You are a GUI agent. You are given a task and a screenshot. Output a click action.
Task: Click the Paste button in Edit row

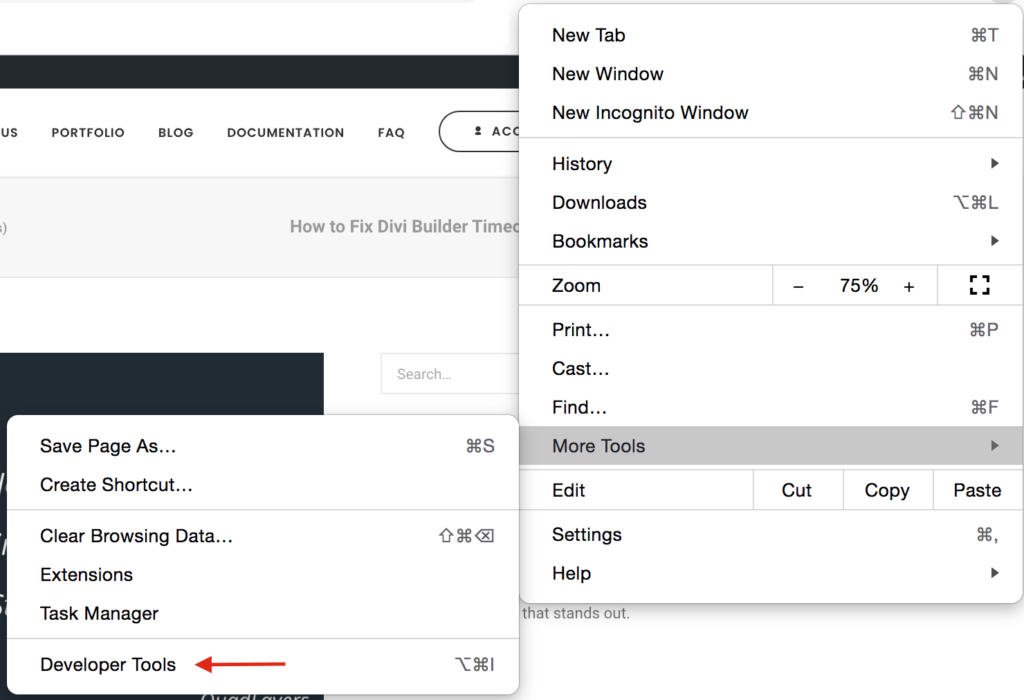(x=977, y=490)
